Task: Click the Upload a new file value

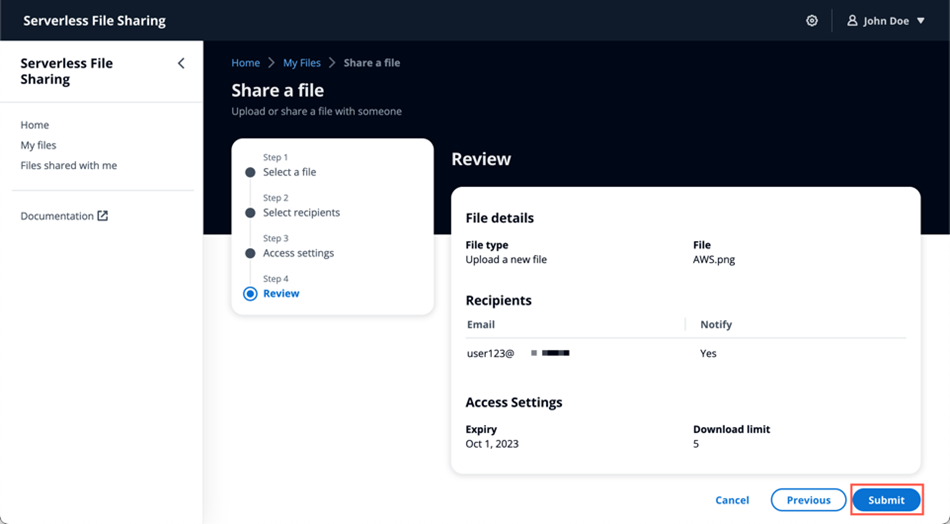Action: (x=506, y=259)
